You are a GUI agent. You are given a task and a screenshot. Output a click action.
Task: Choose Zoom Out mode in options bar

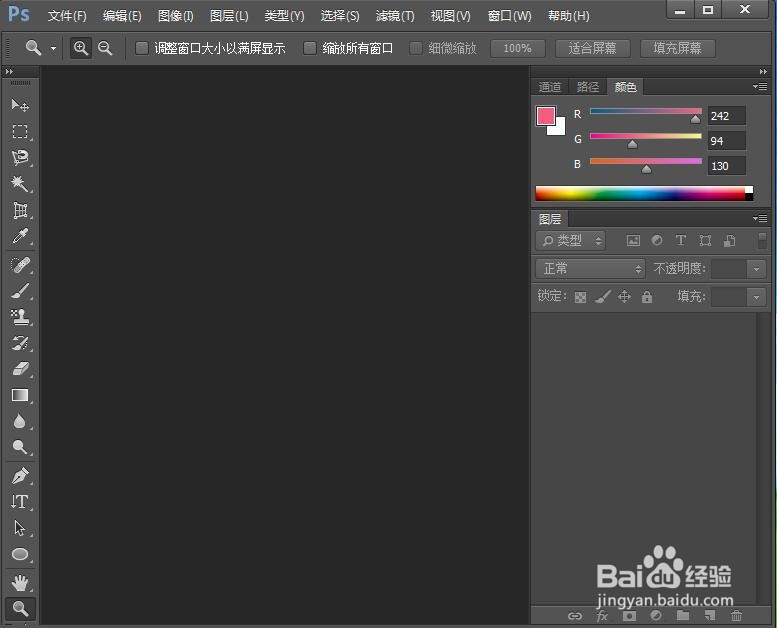tap(105, 48)
